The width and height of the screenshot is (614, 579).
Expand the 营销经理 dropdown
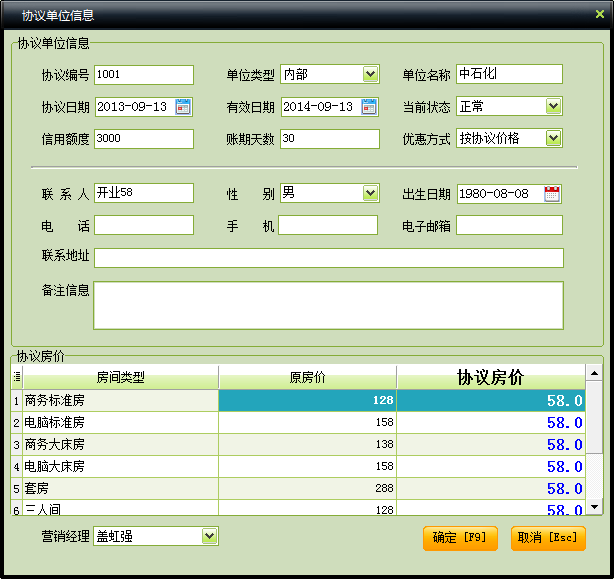[x=209, y=536]
